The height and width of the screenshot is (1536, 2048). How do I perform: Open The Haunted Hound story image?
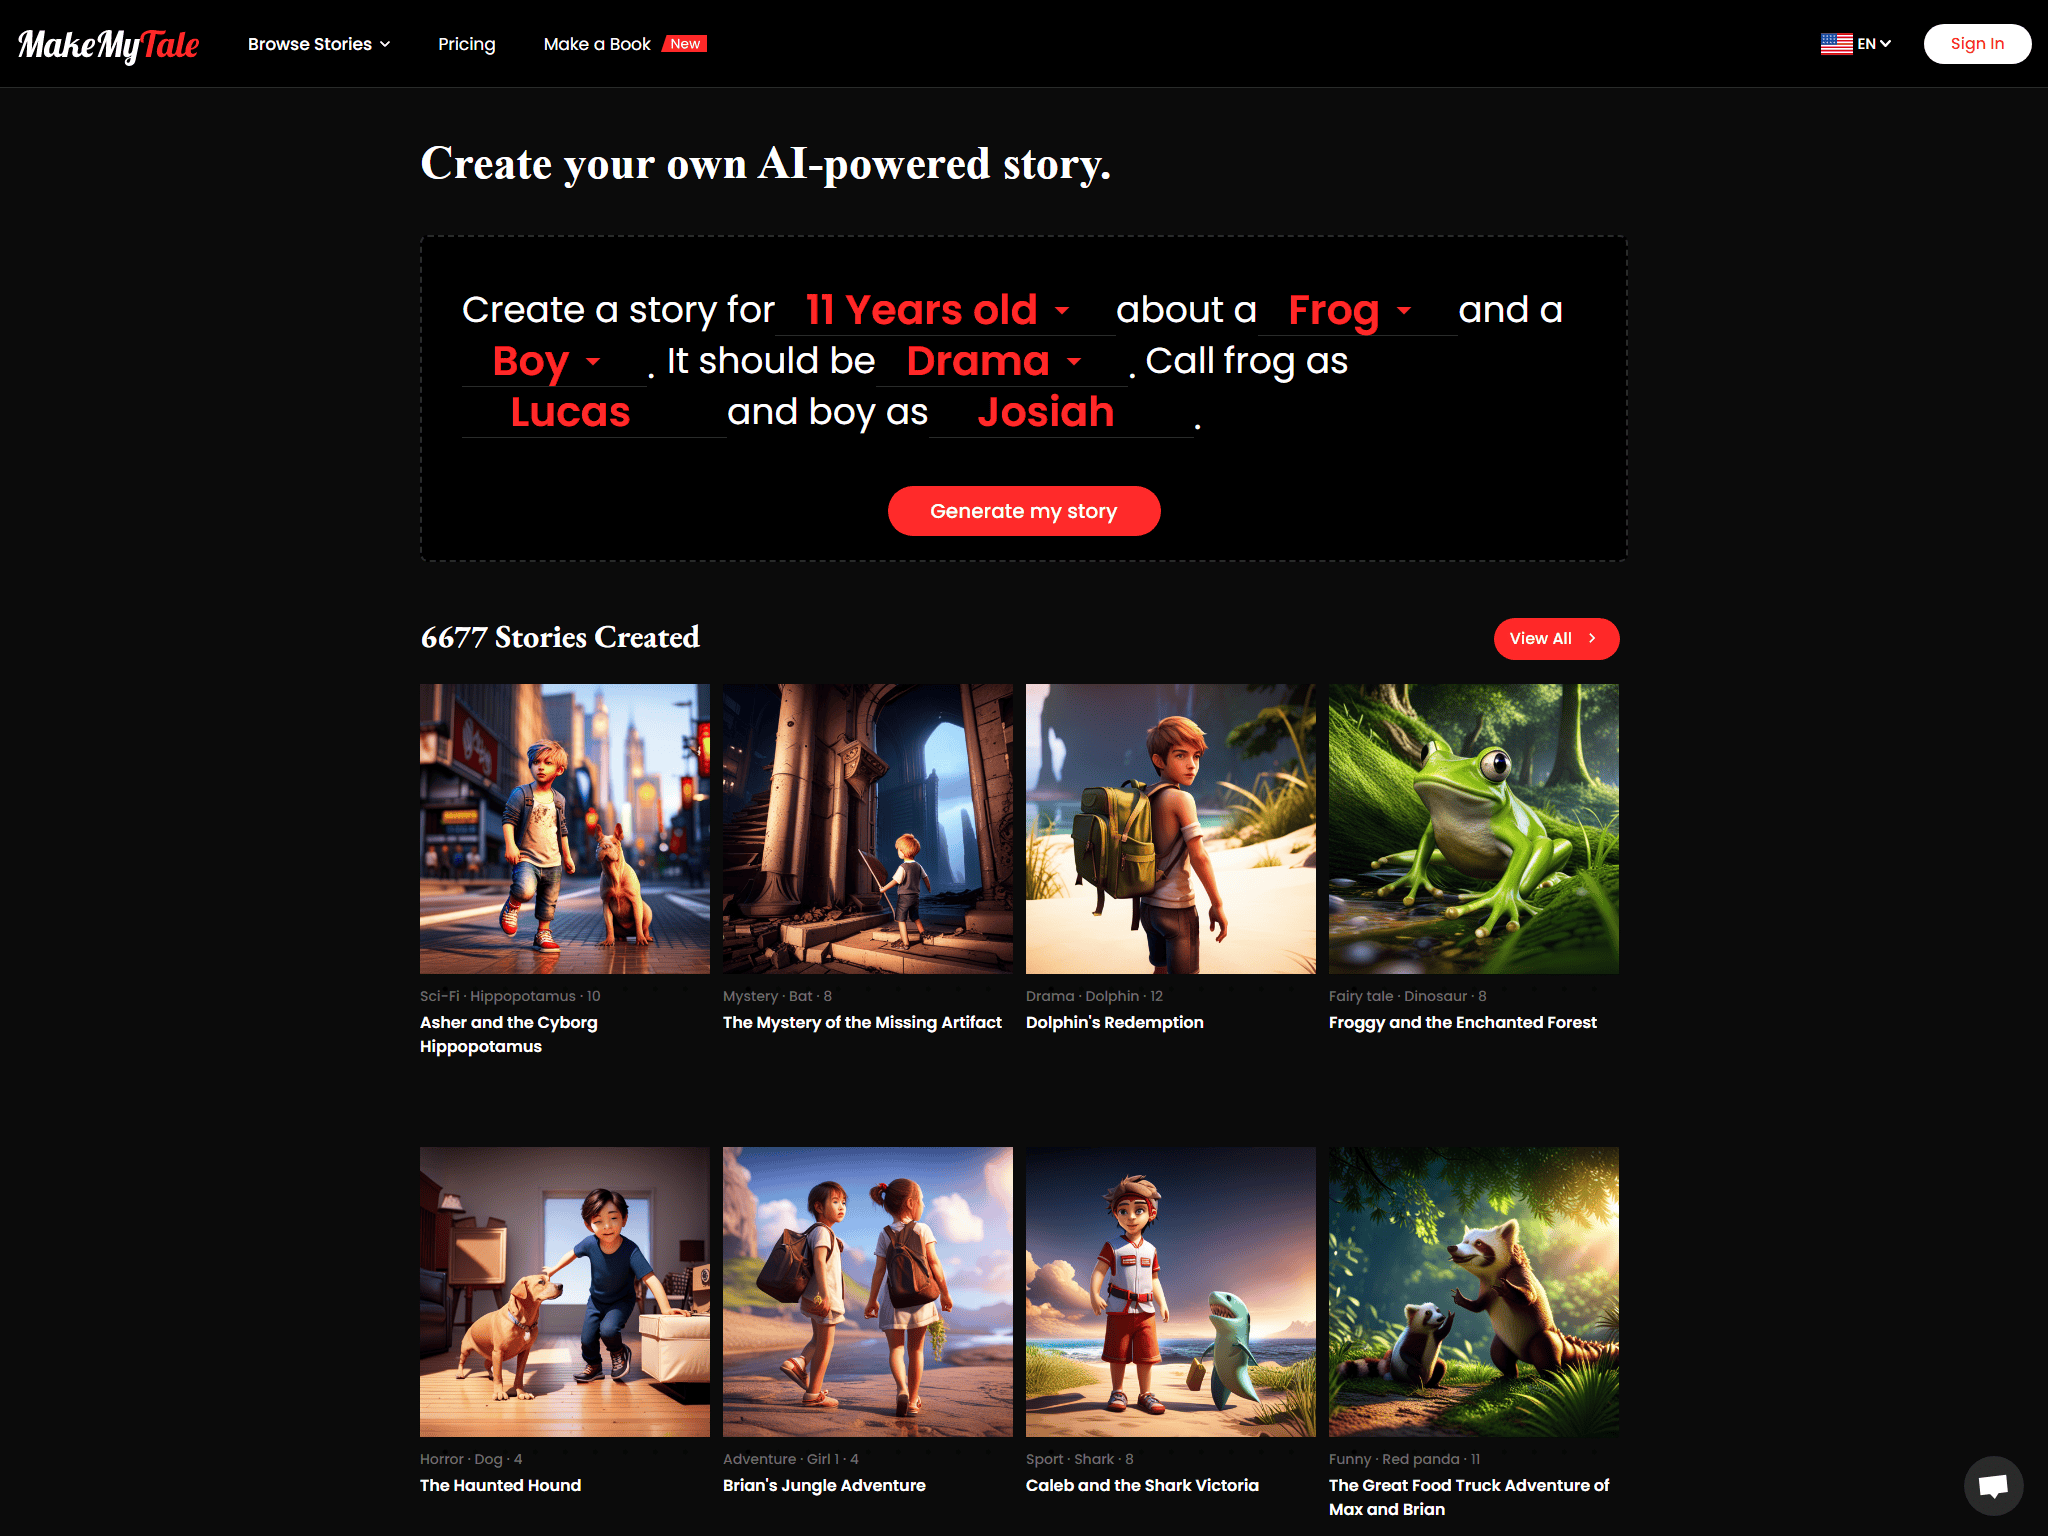565,1292
